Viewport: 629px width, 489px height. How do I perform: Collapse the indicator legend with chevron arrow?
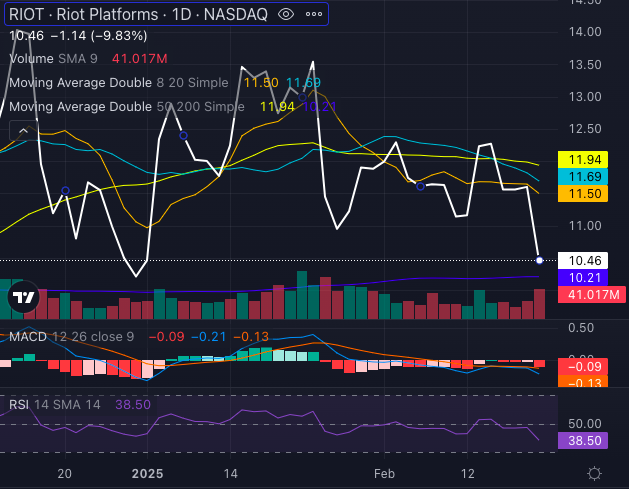22,131
